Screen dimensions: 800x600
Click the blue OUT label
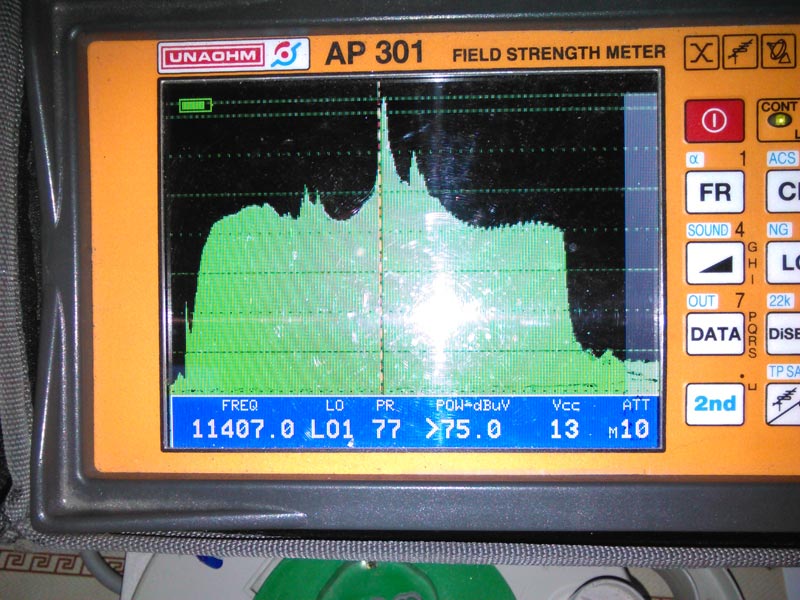[702, 301]
